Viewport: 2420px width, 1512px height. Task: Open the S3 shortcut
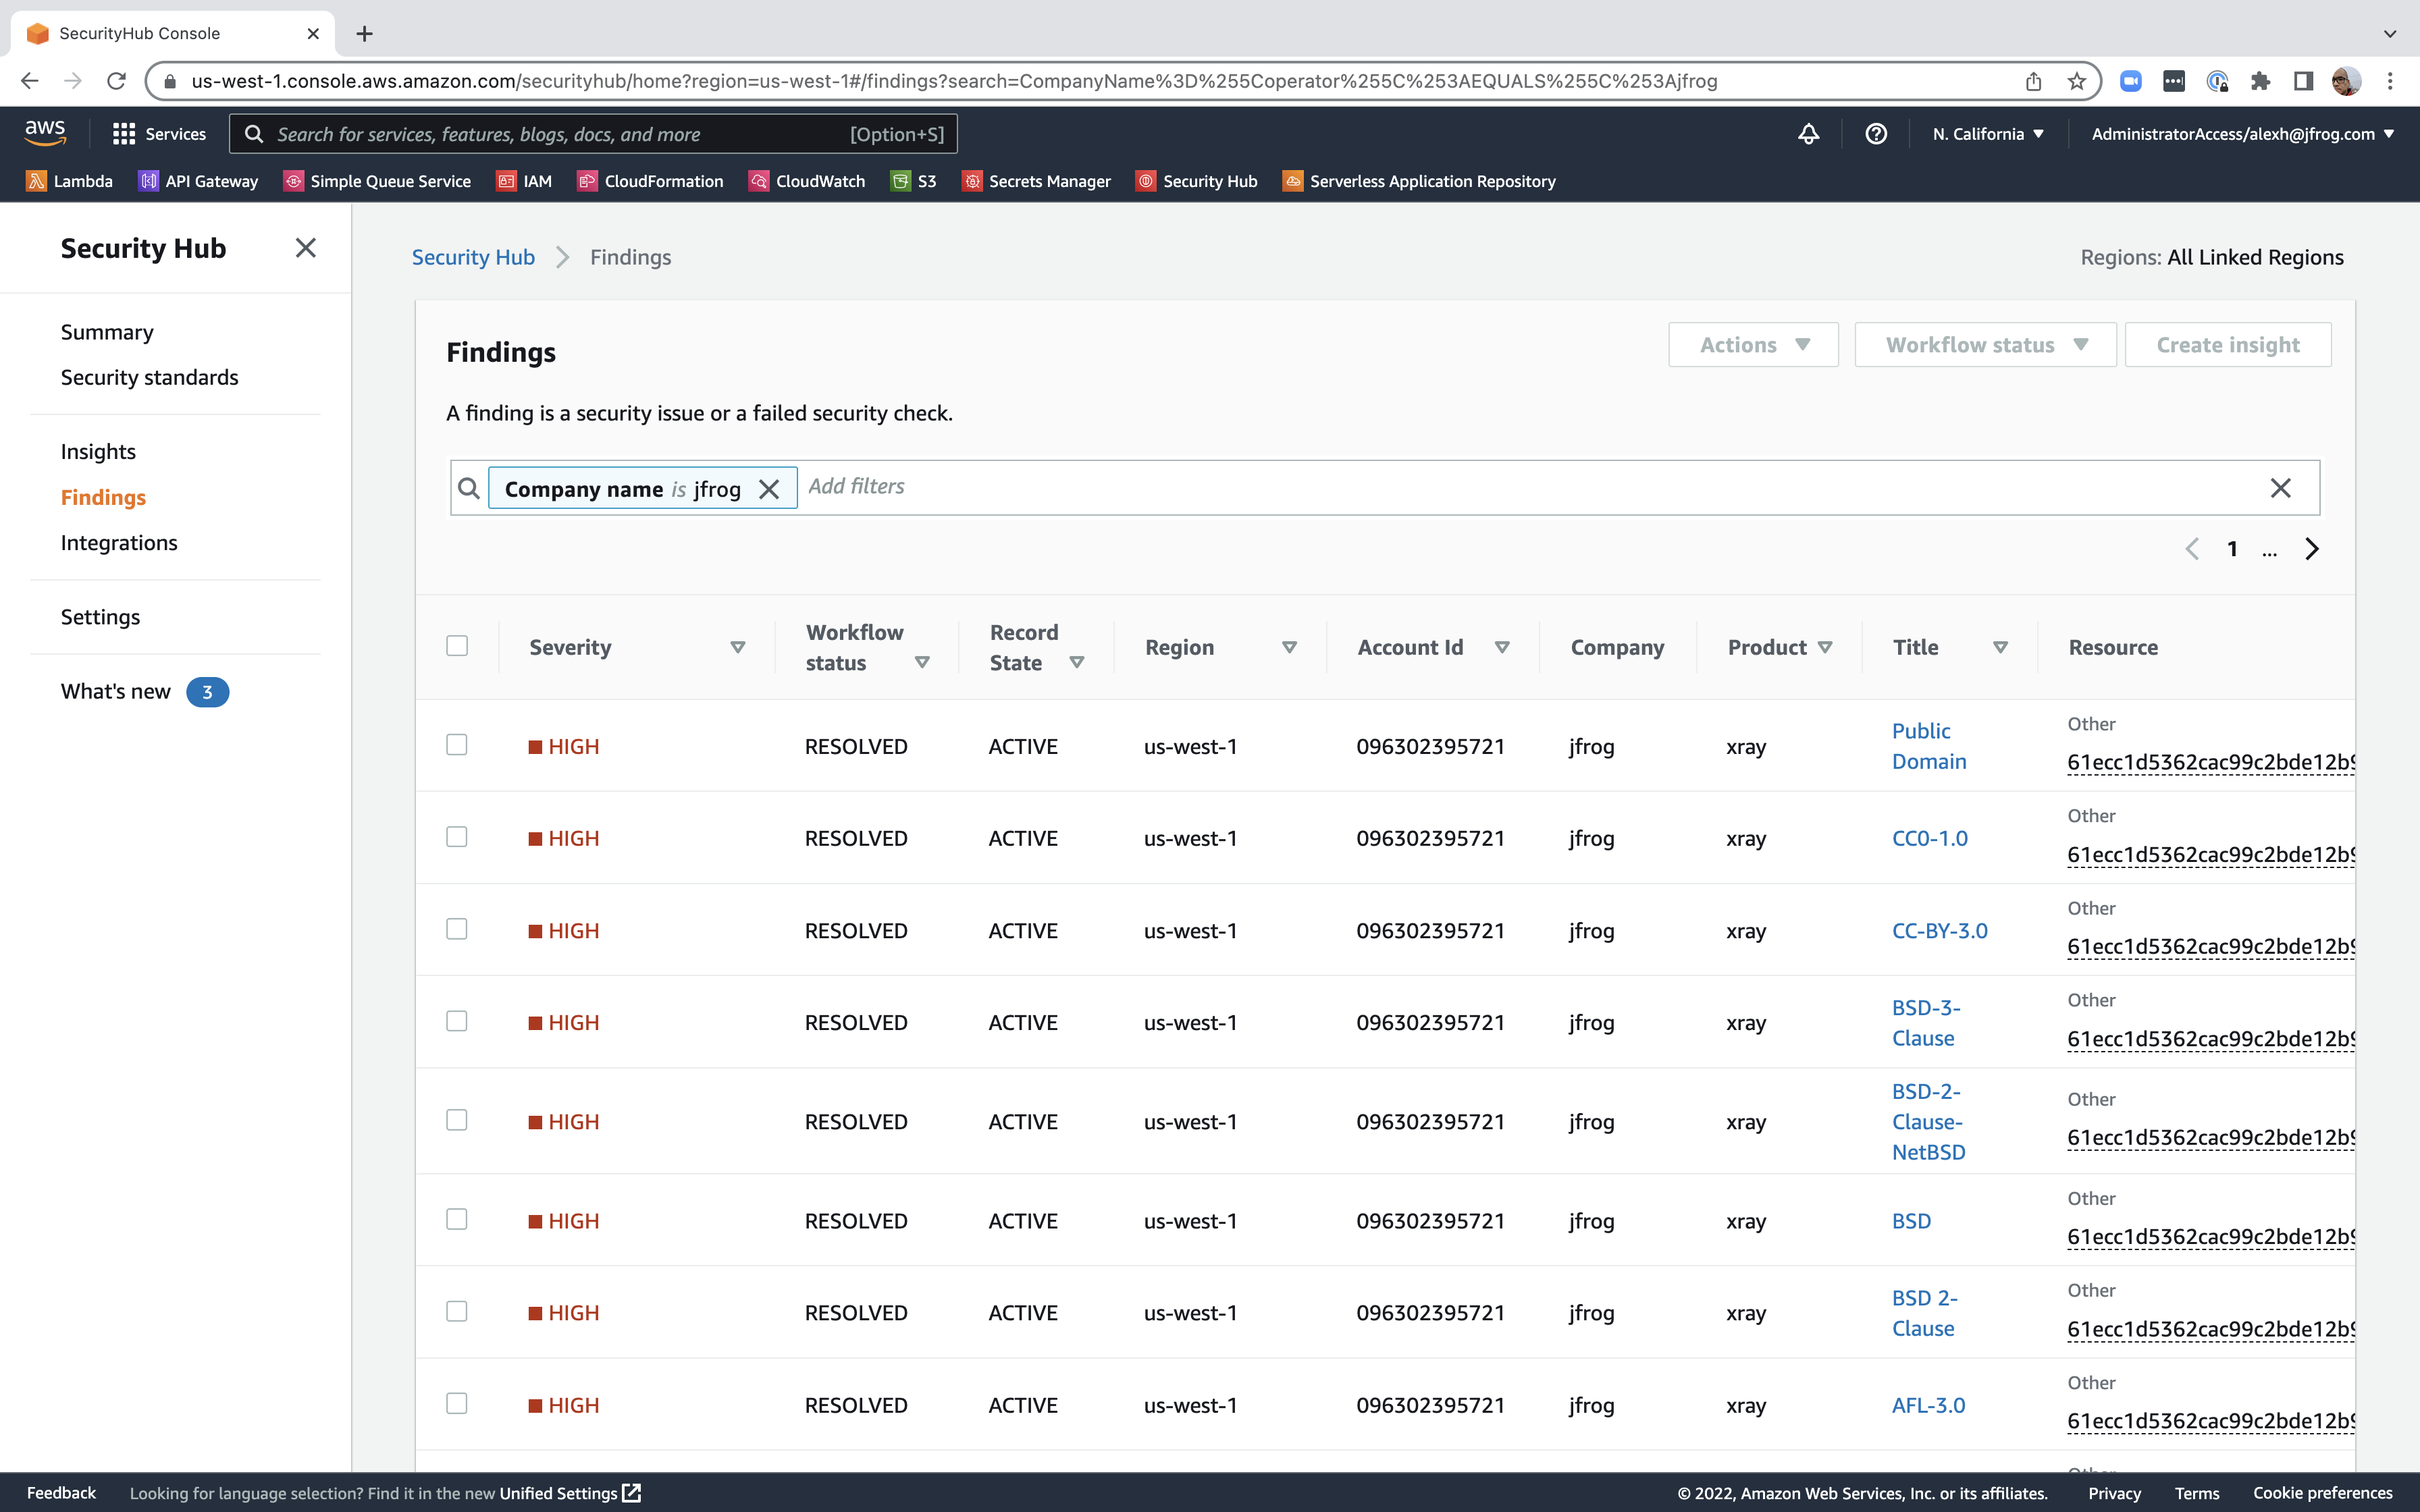pyautogui.click(x=913, y=181)
